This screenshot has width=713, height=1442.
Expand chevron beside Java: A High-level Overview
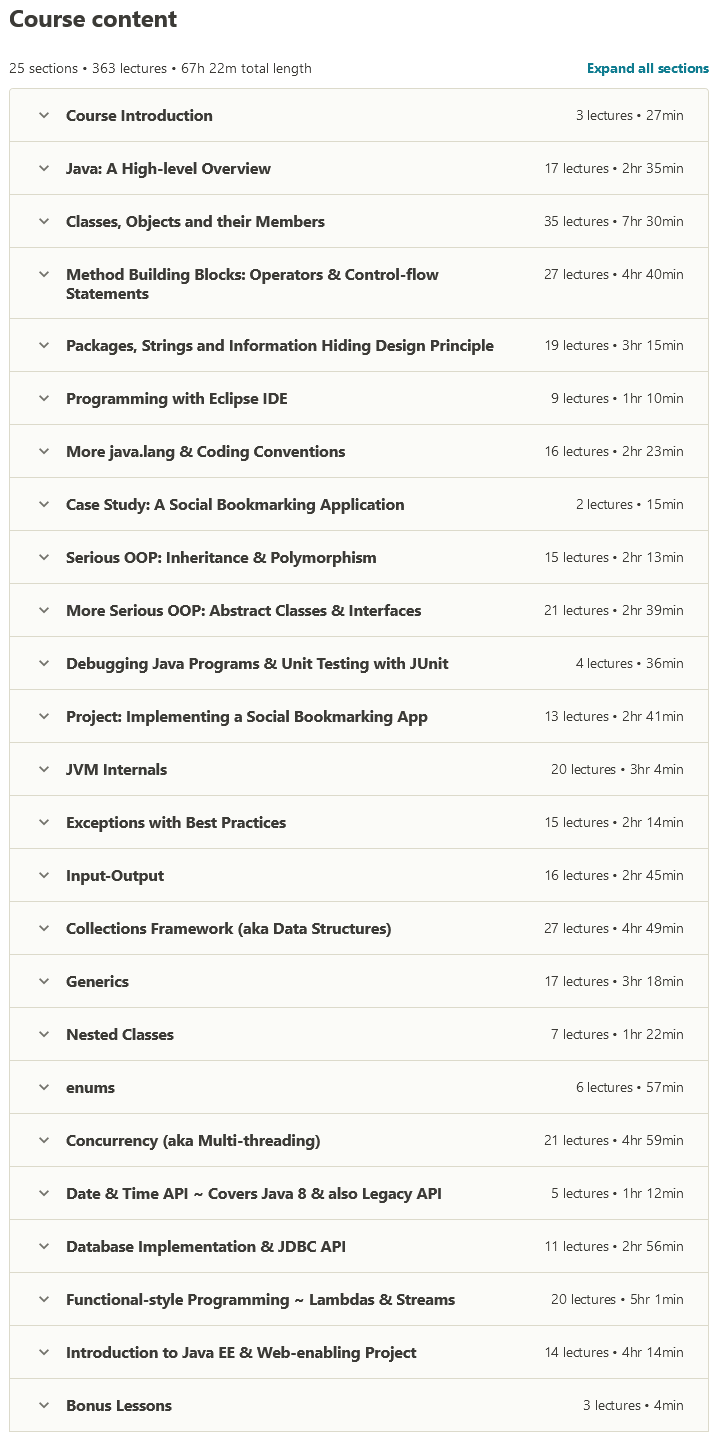(x=44, y=168)
